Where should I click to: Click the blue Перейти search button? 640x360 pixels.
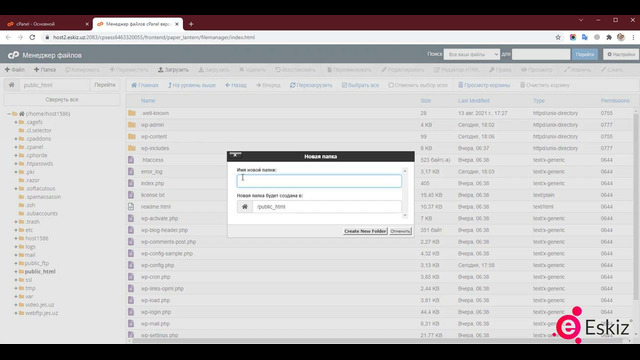[x=585, y=54]
